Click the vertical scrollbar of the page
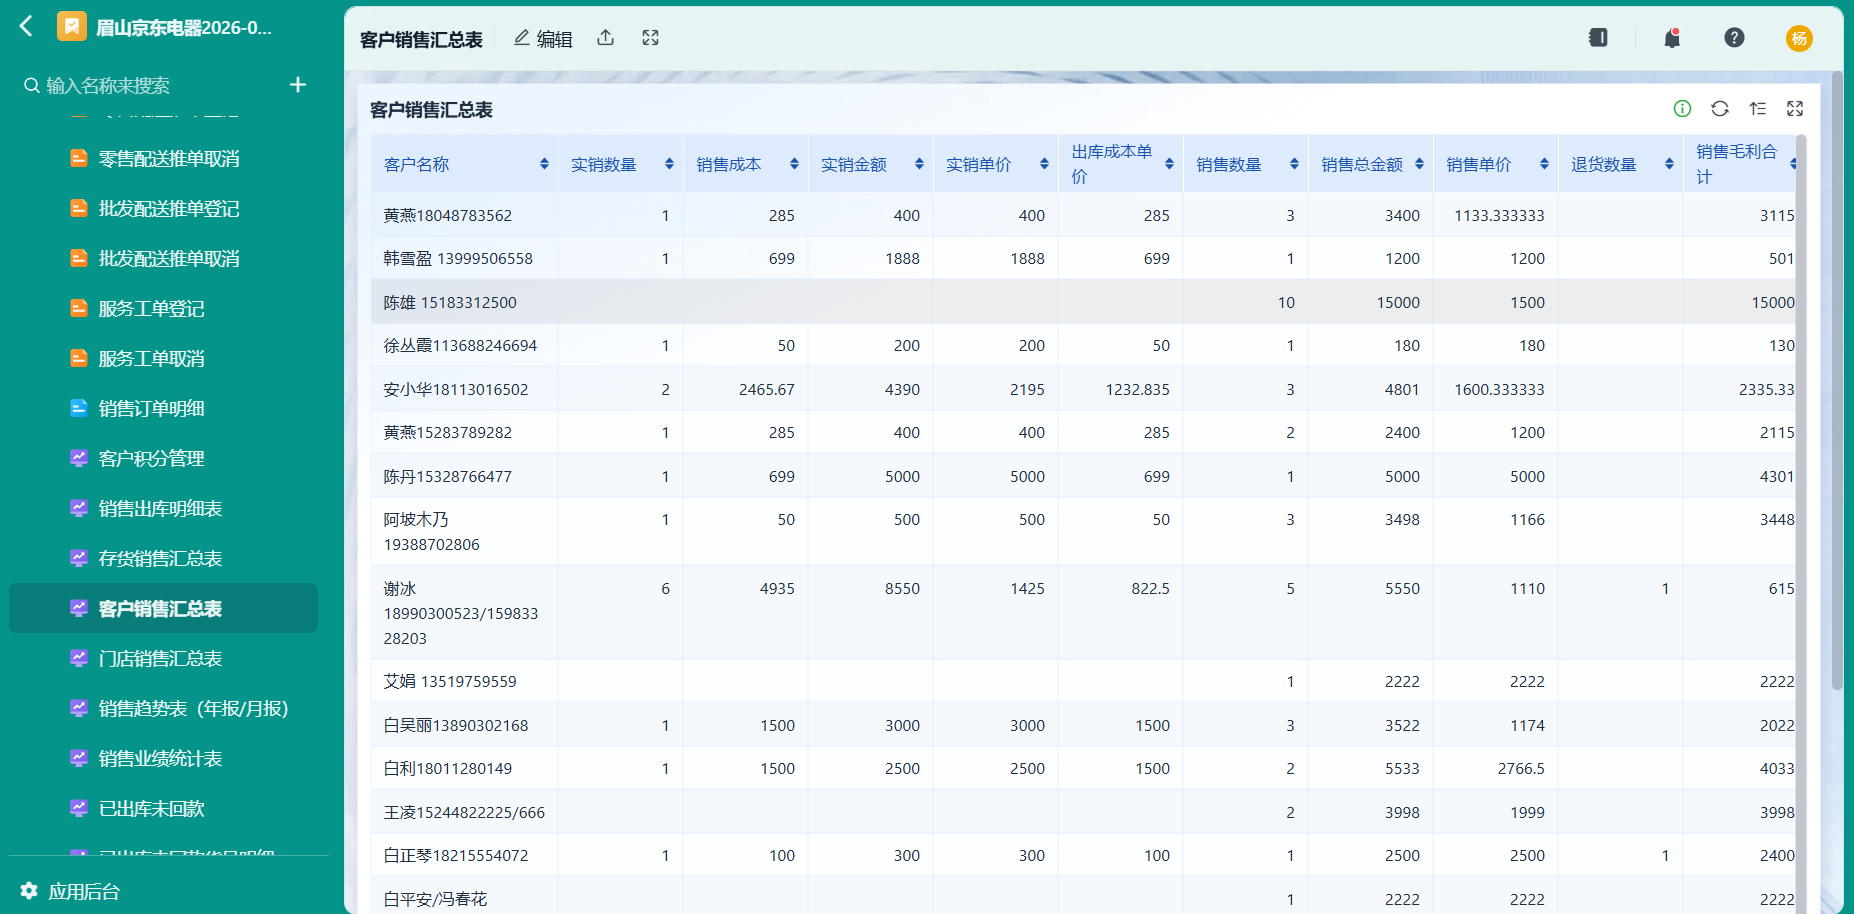 (1837, 380)
